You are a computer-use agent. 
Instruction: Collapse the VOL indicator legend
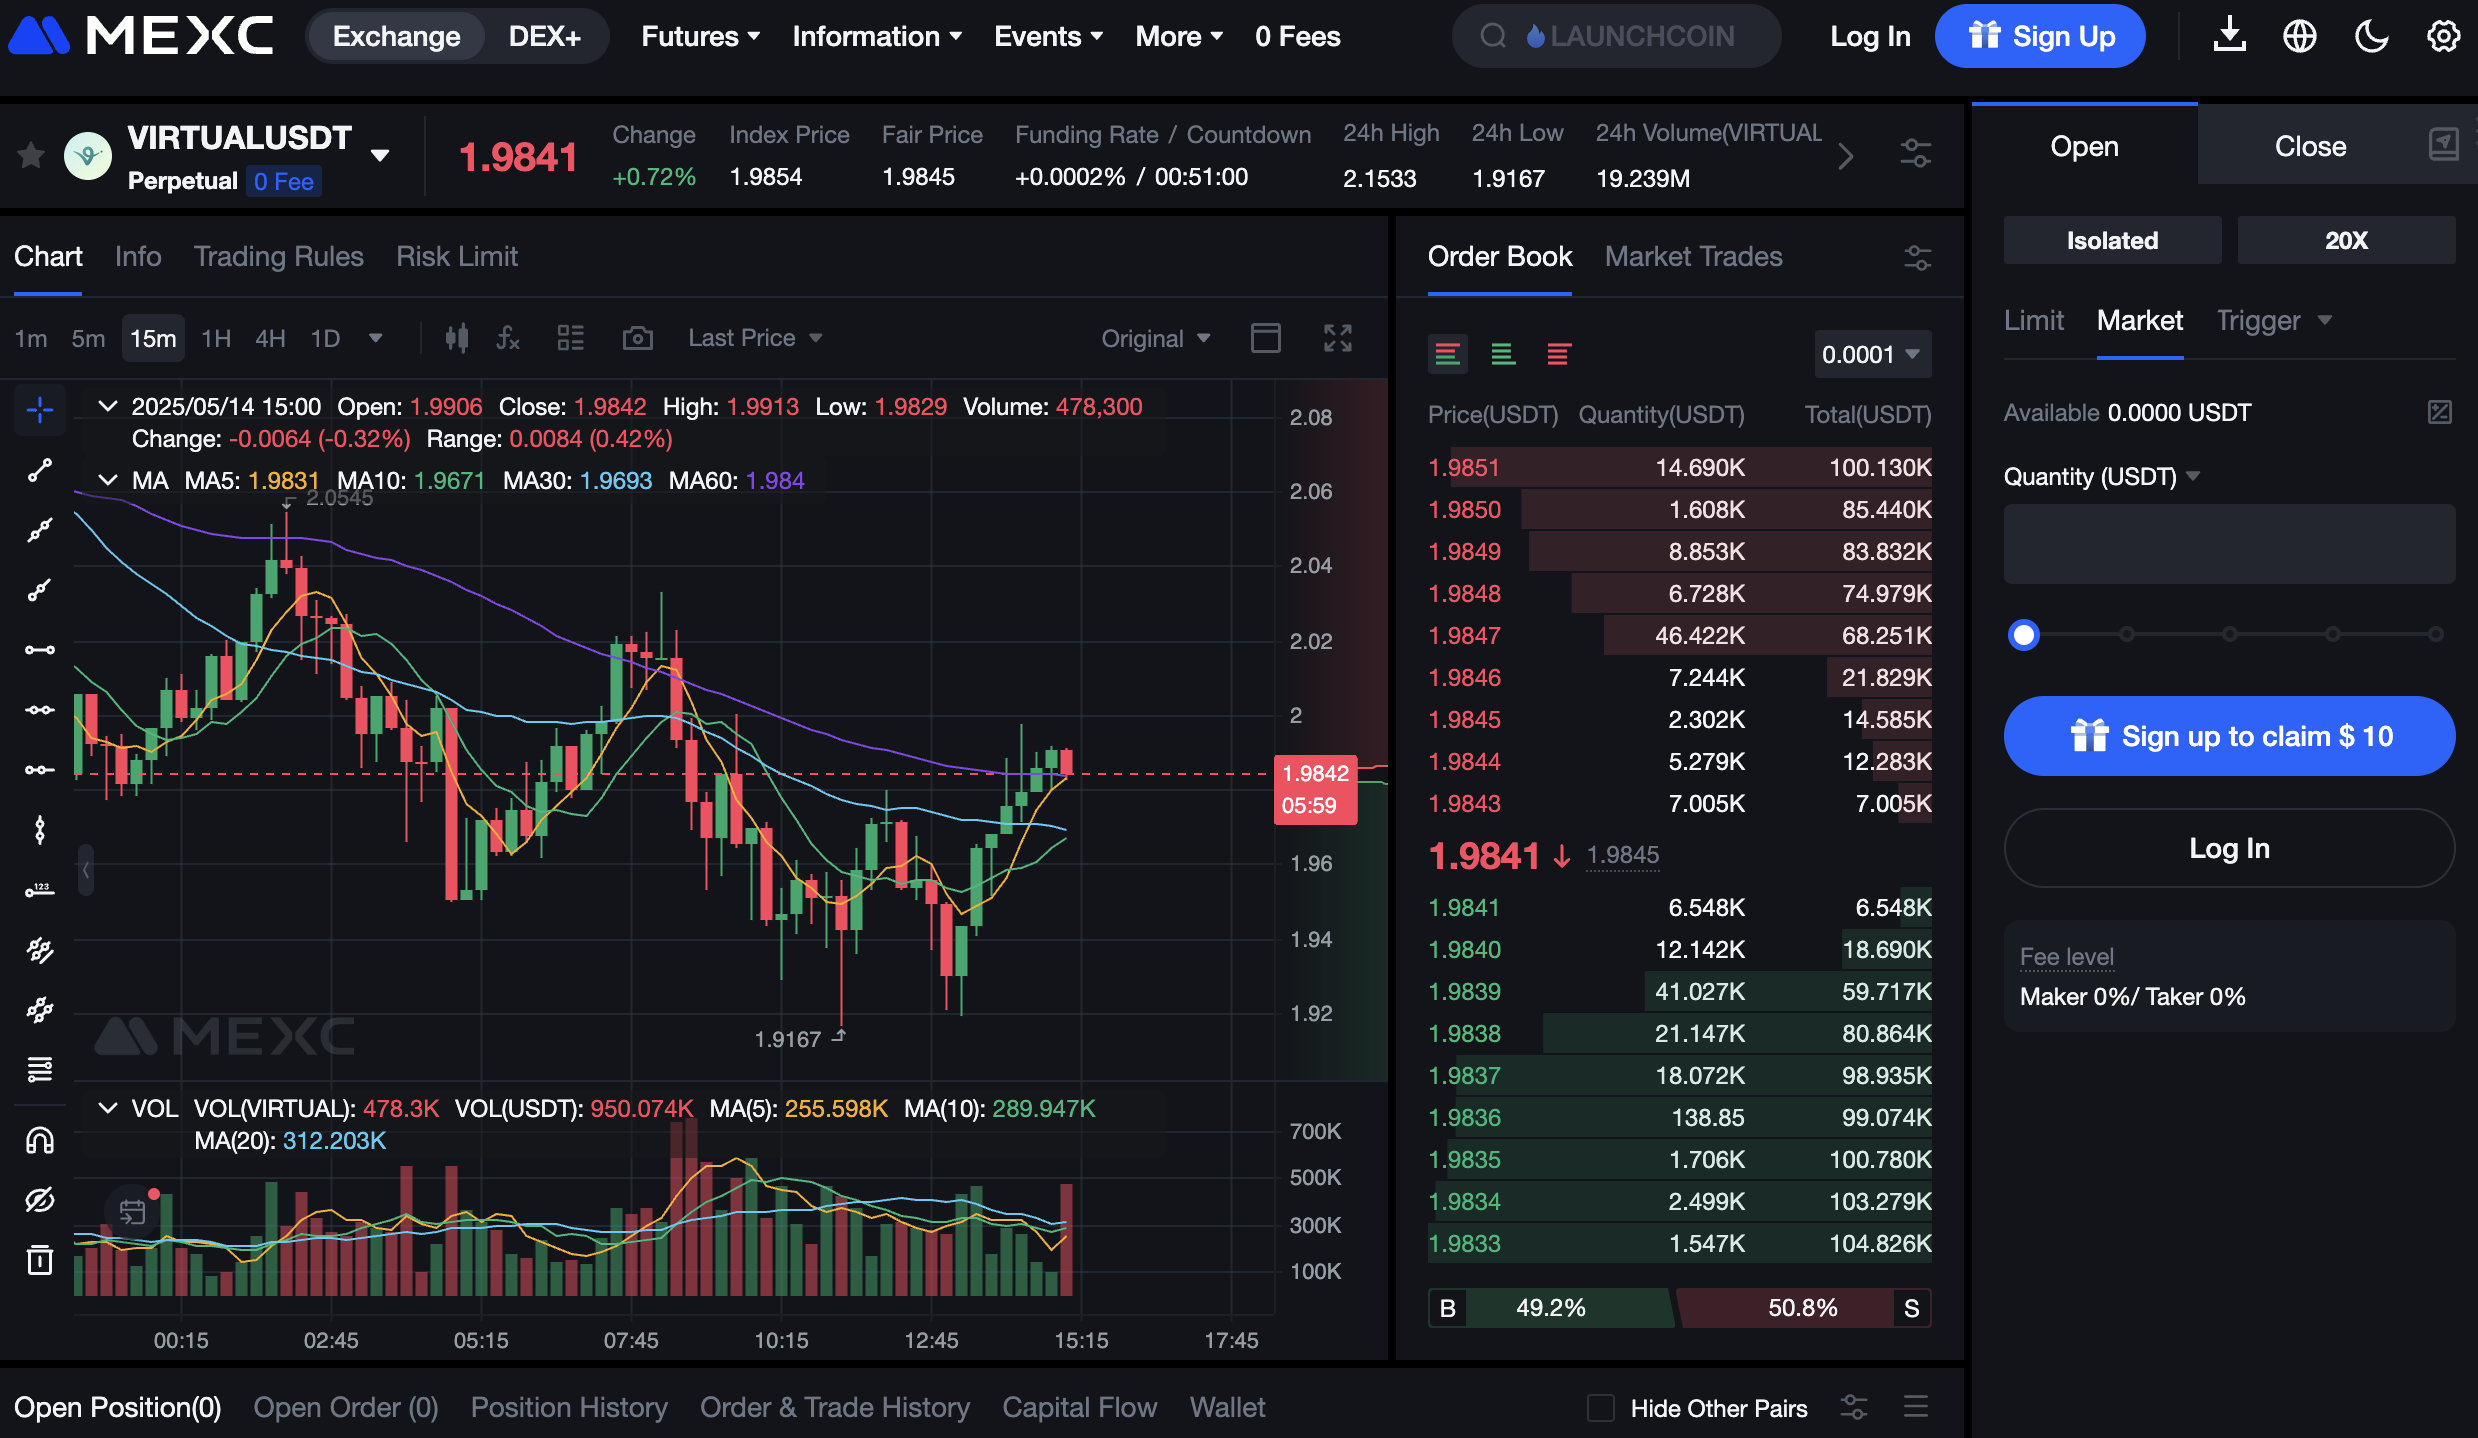tap(107, 1108)
